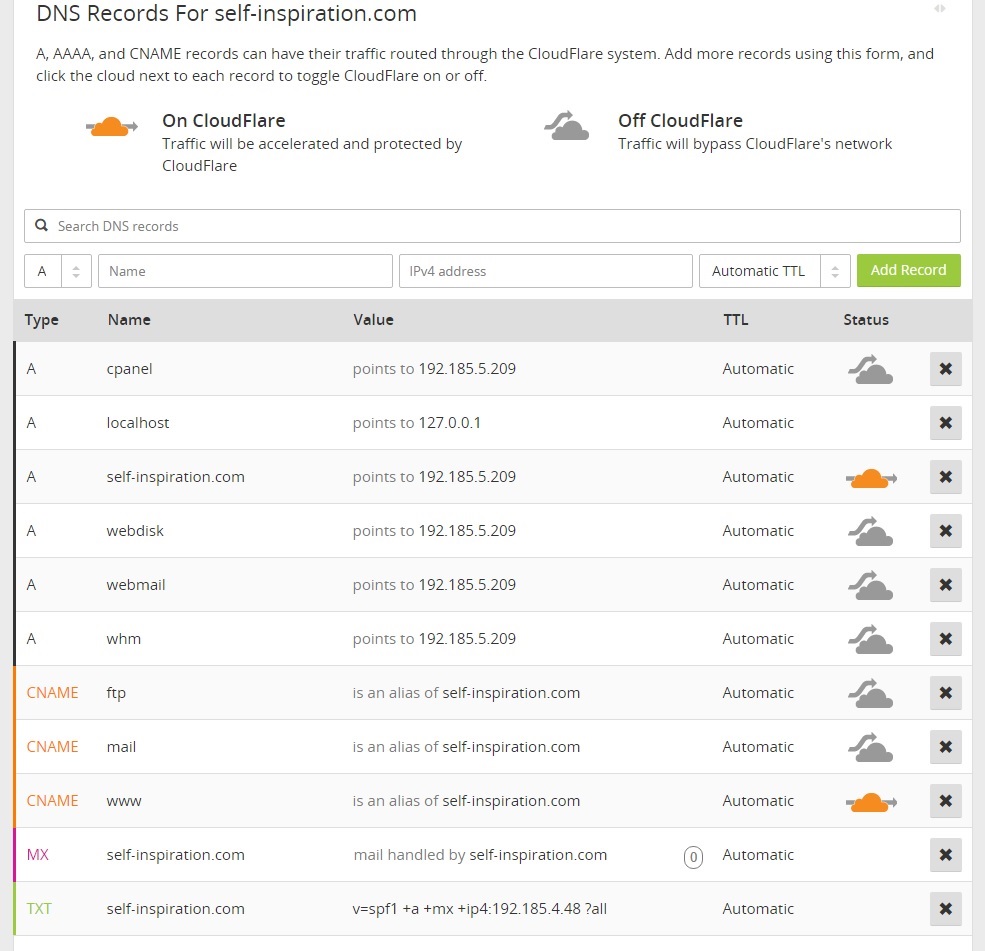985x951 pixels.
Task: Toggle CloudFlare cloud for webdisk record
Action: click(870, 531)
